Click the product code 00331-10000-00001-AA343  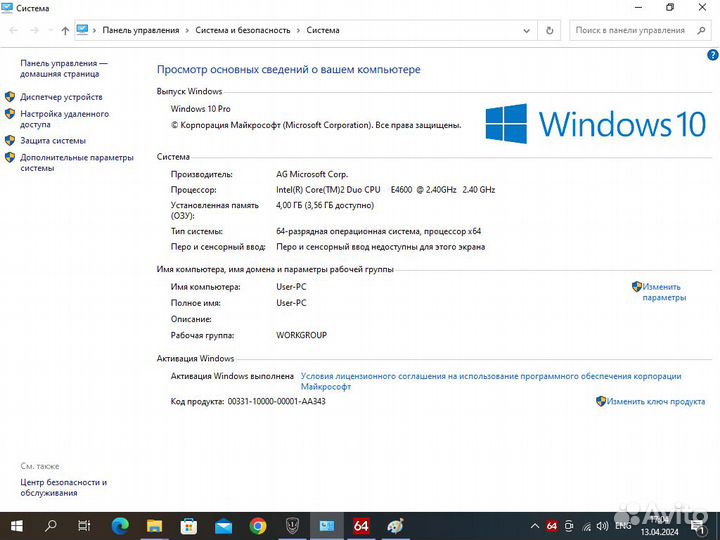tap(276, 401)
